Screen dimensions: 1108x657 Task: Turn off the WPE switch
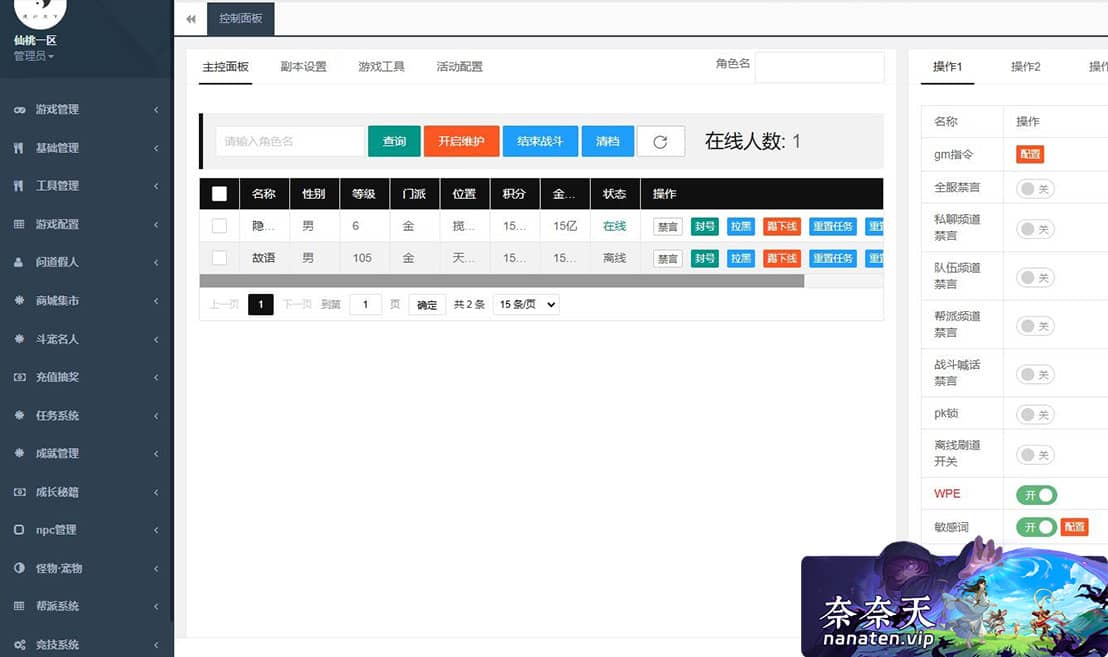(x=1037, y=495)
